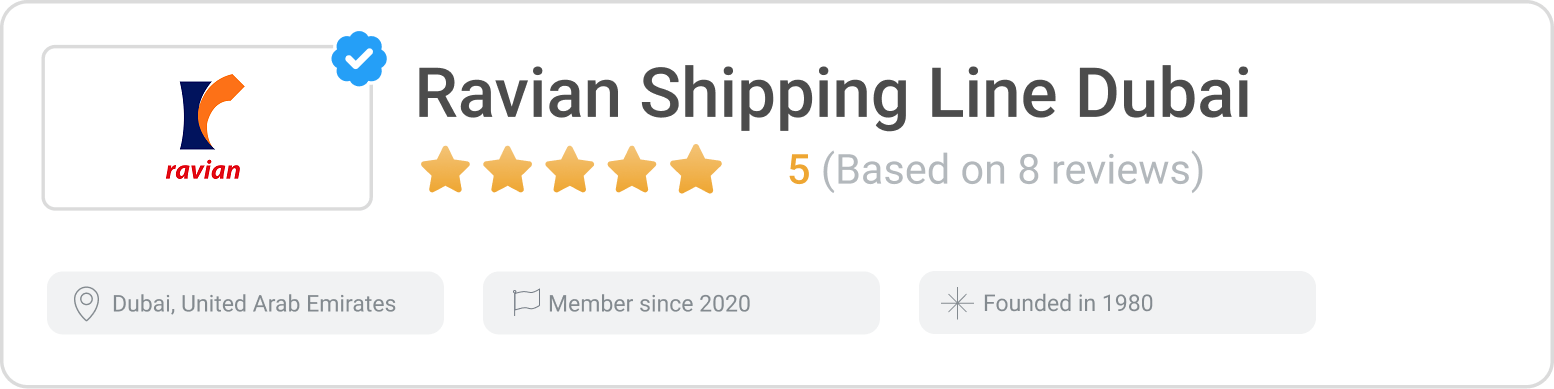
Task: Click the starburst icon beside Founded in
Action: [958, 303]
